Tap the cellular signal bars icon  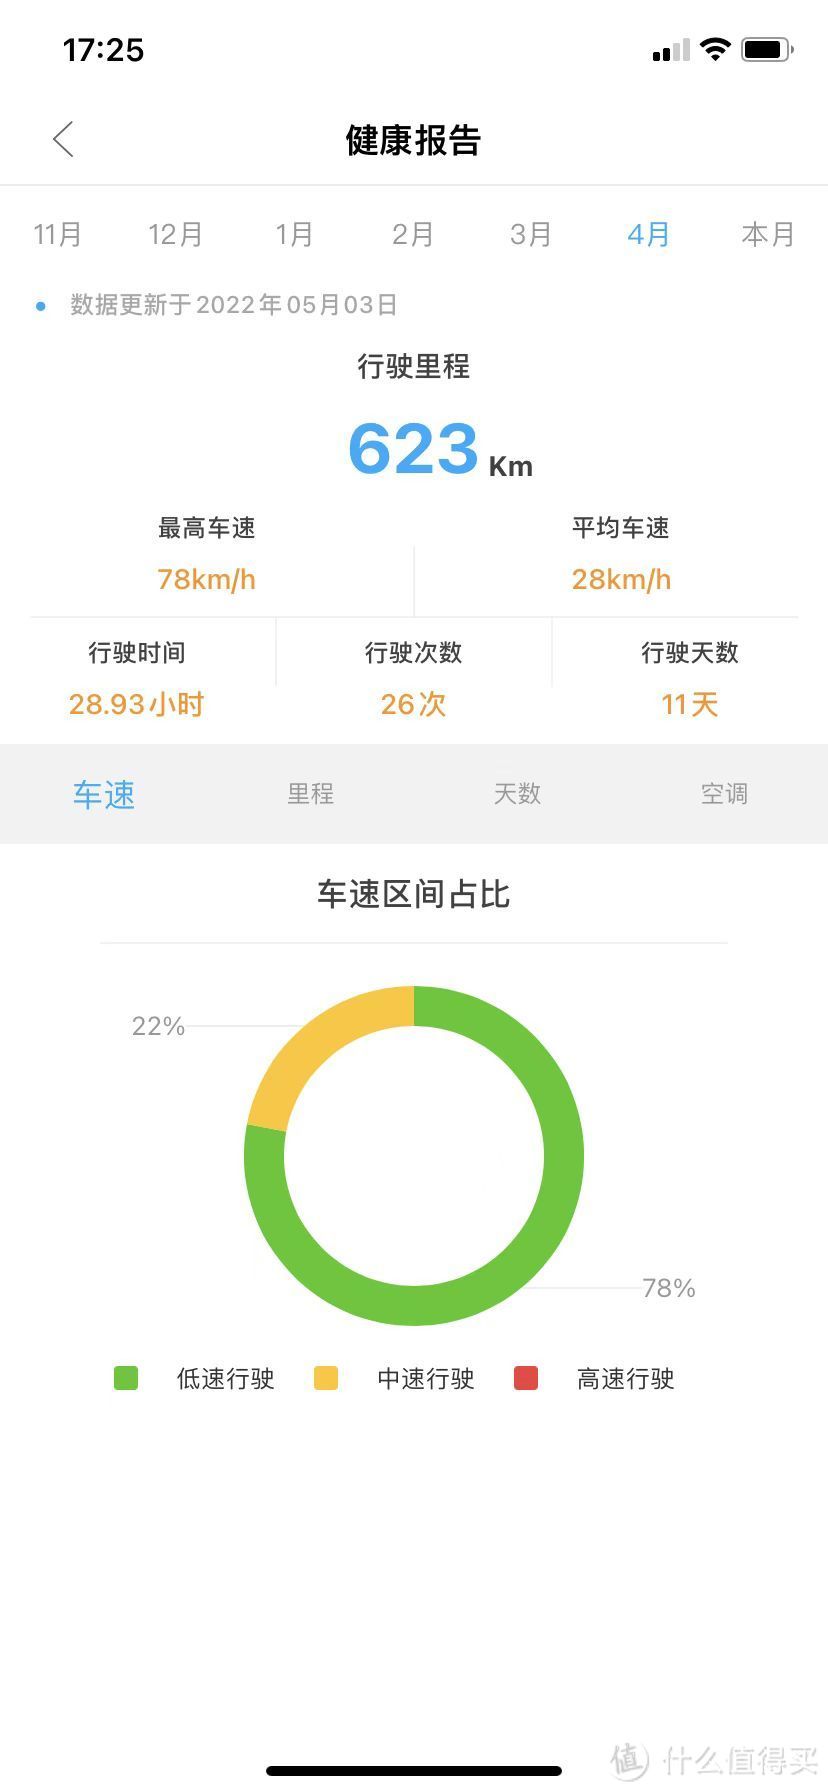pos(670,50)
